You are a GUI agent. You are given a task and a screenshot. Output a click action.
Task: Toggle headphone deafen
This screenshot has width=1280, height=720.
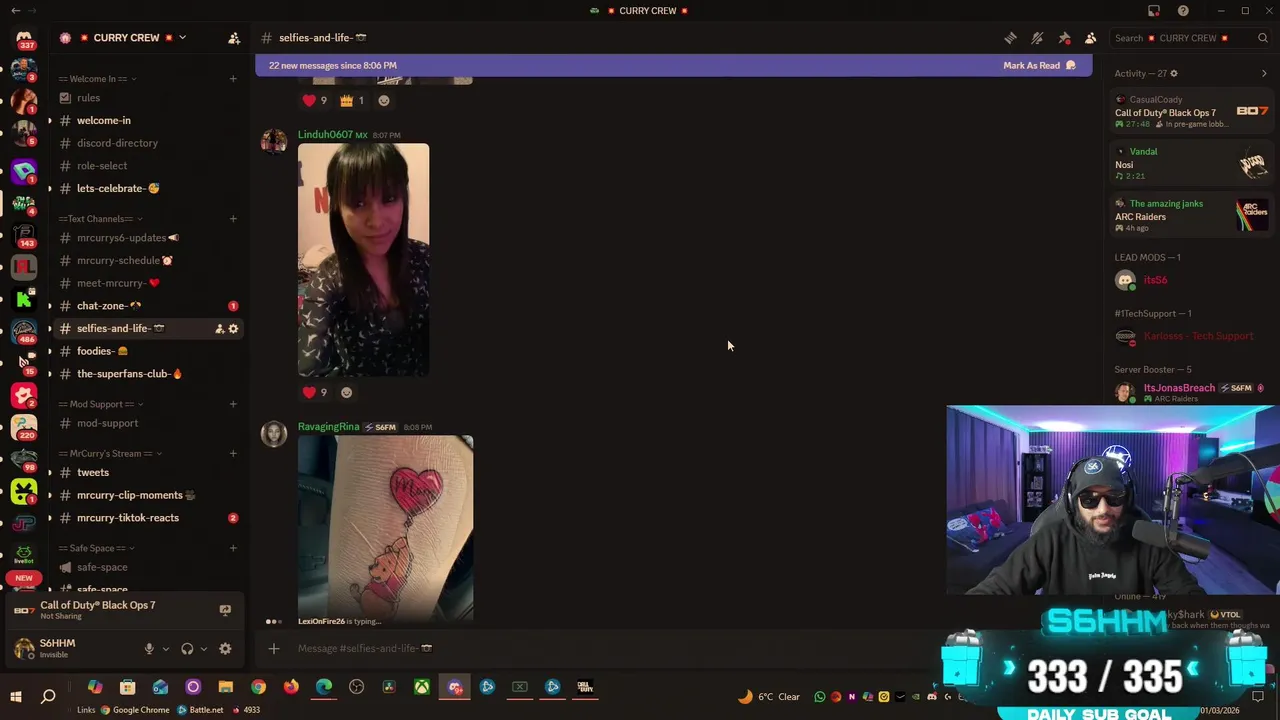pos(187,649)
